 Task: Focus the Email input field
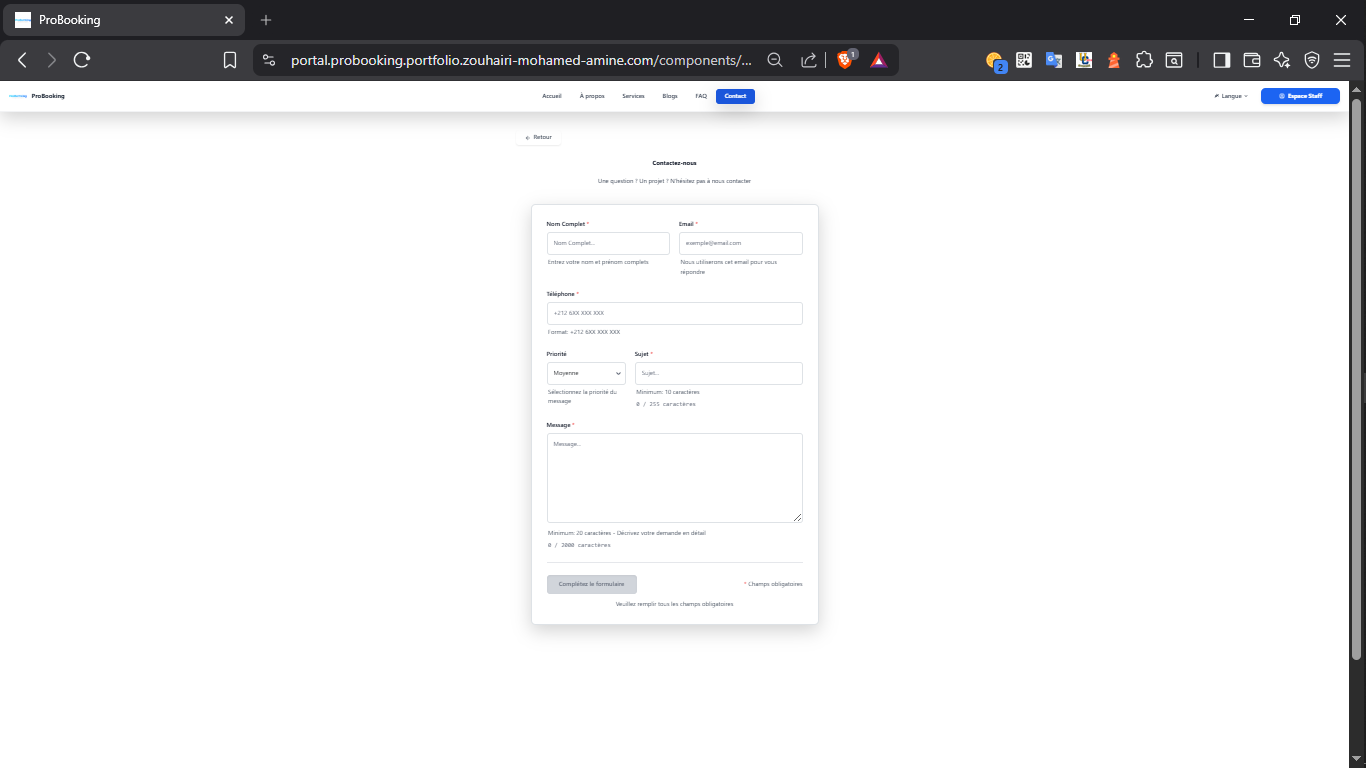(741, 243)
